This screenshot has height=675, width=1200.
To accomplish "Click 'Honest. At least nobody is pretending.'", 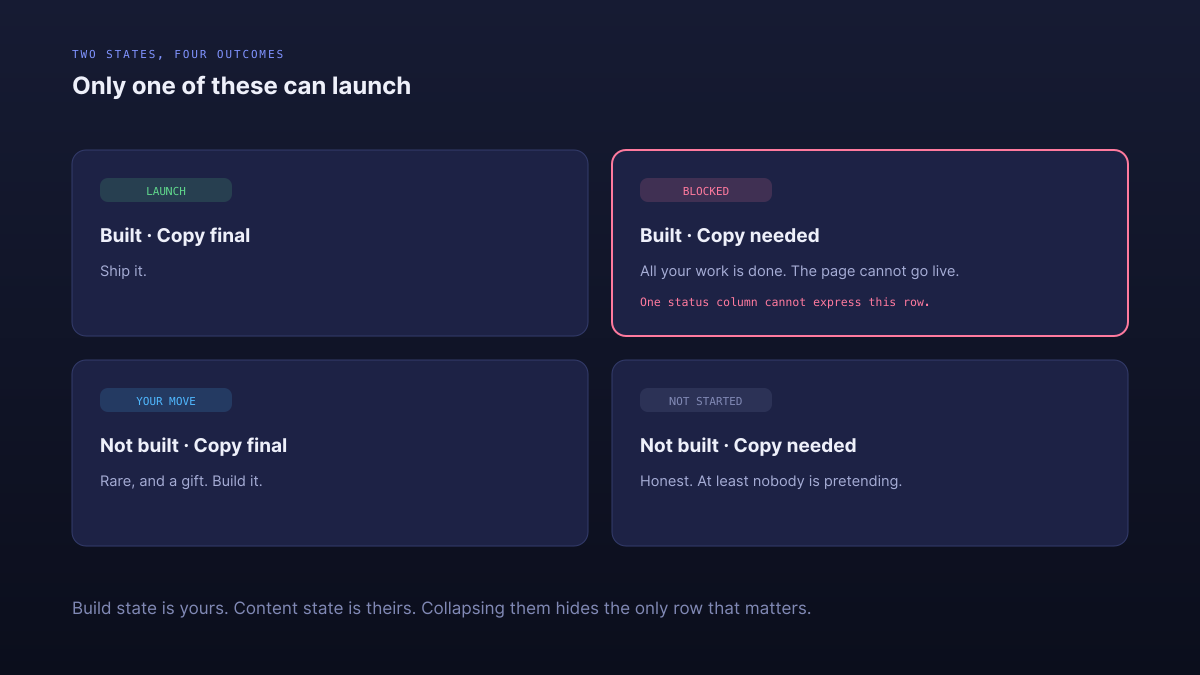I will click(x=771, y=481).
